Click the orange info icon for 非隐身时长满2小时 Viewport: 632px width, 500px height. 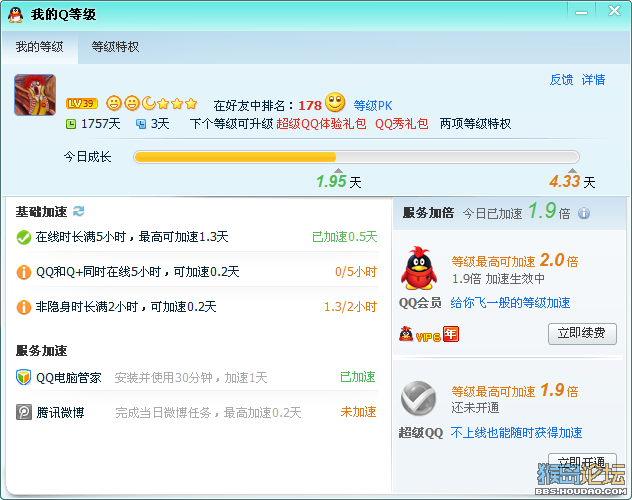(24, 307)
